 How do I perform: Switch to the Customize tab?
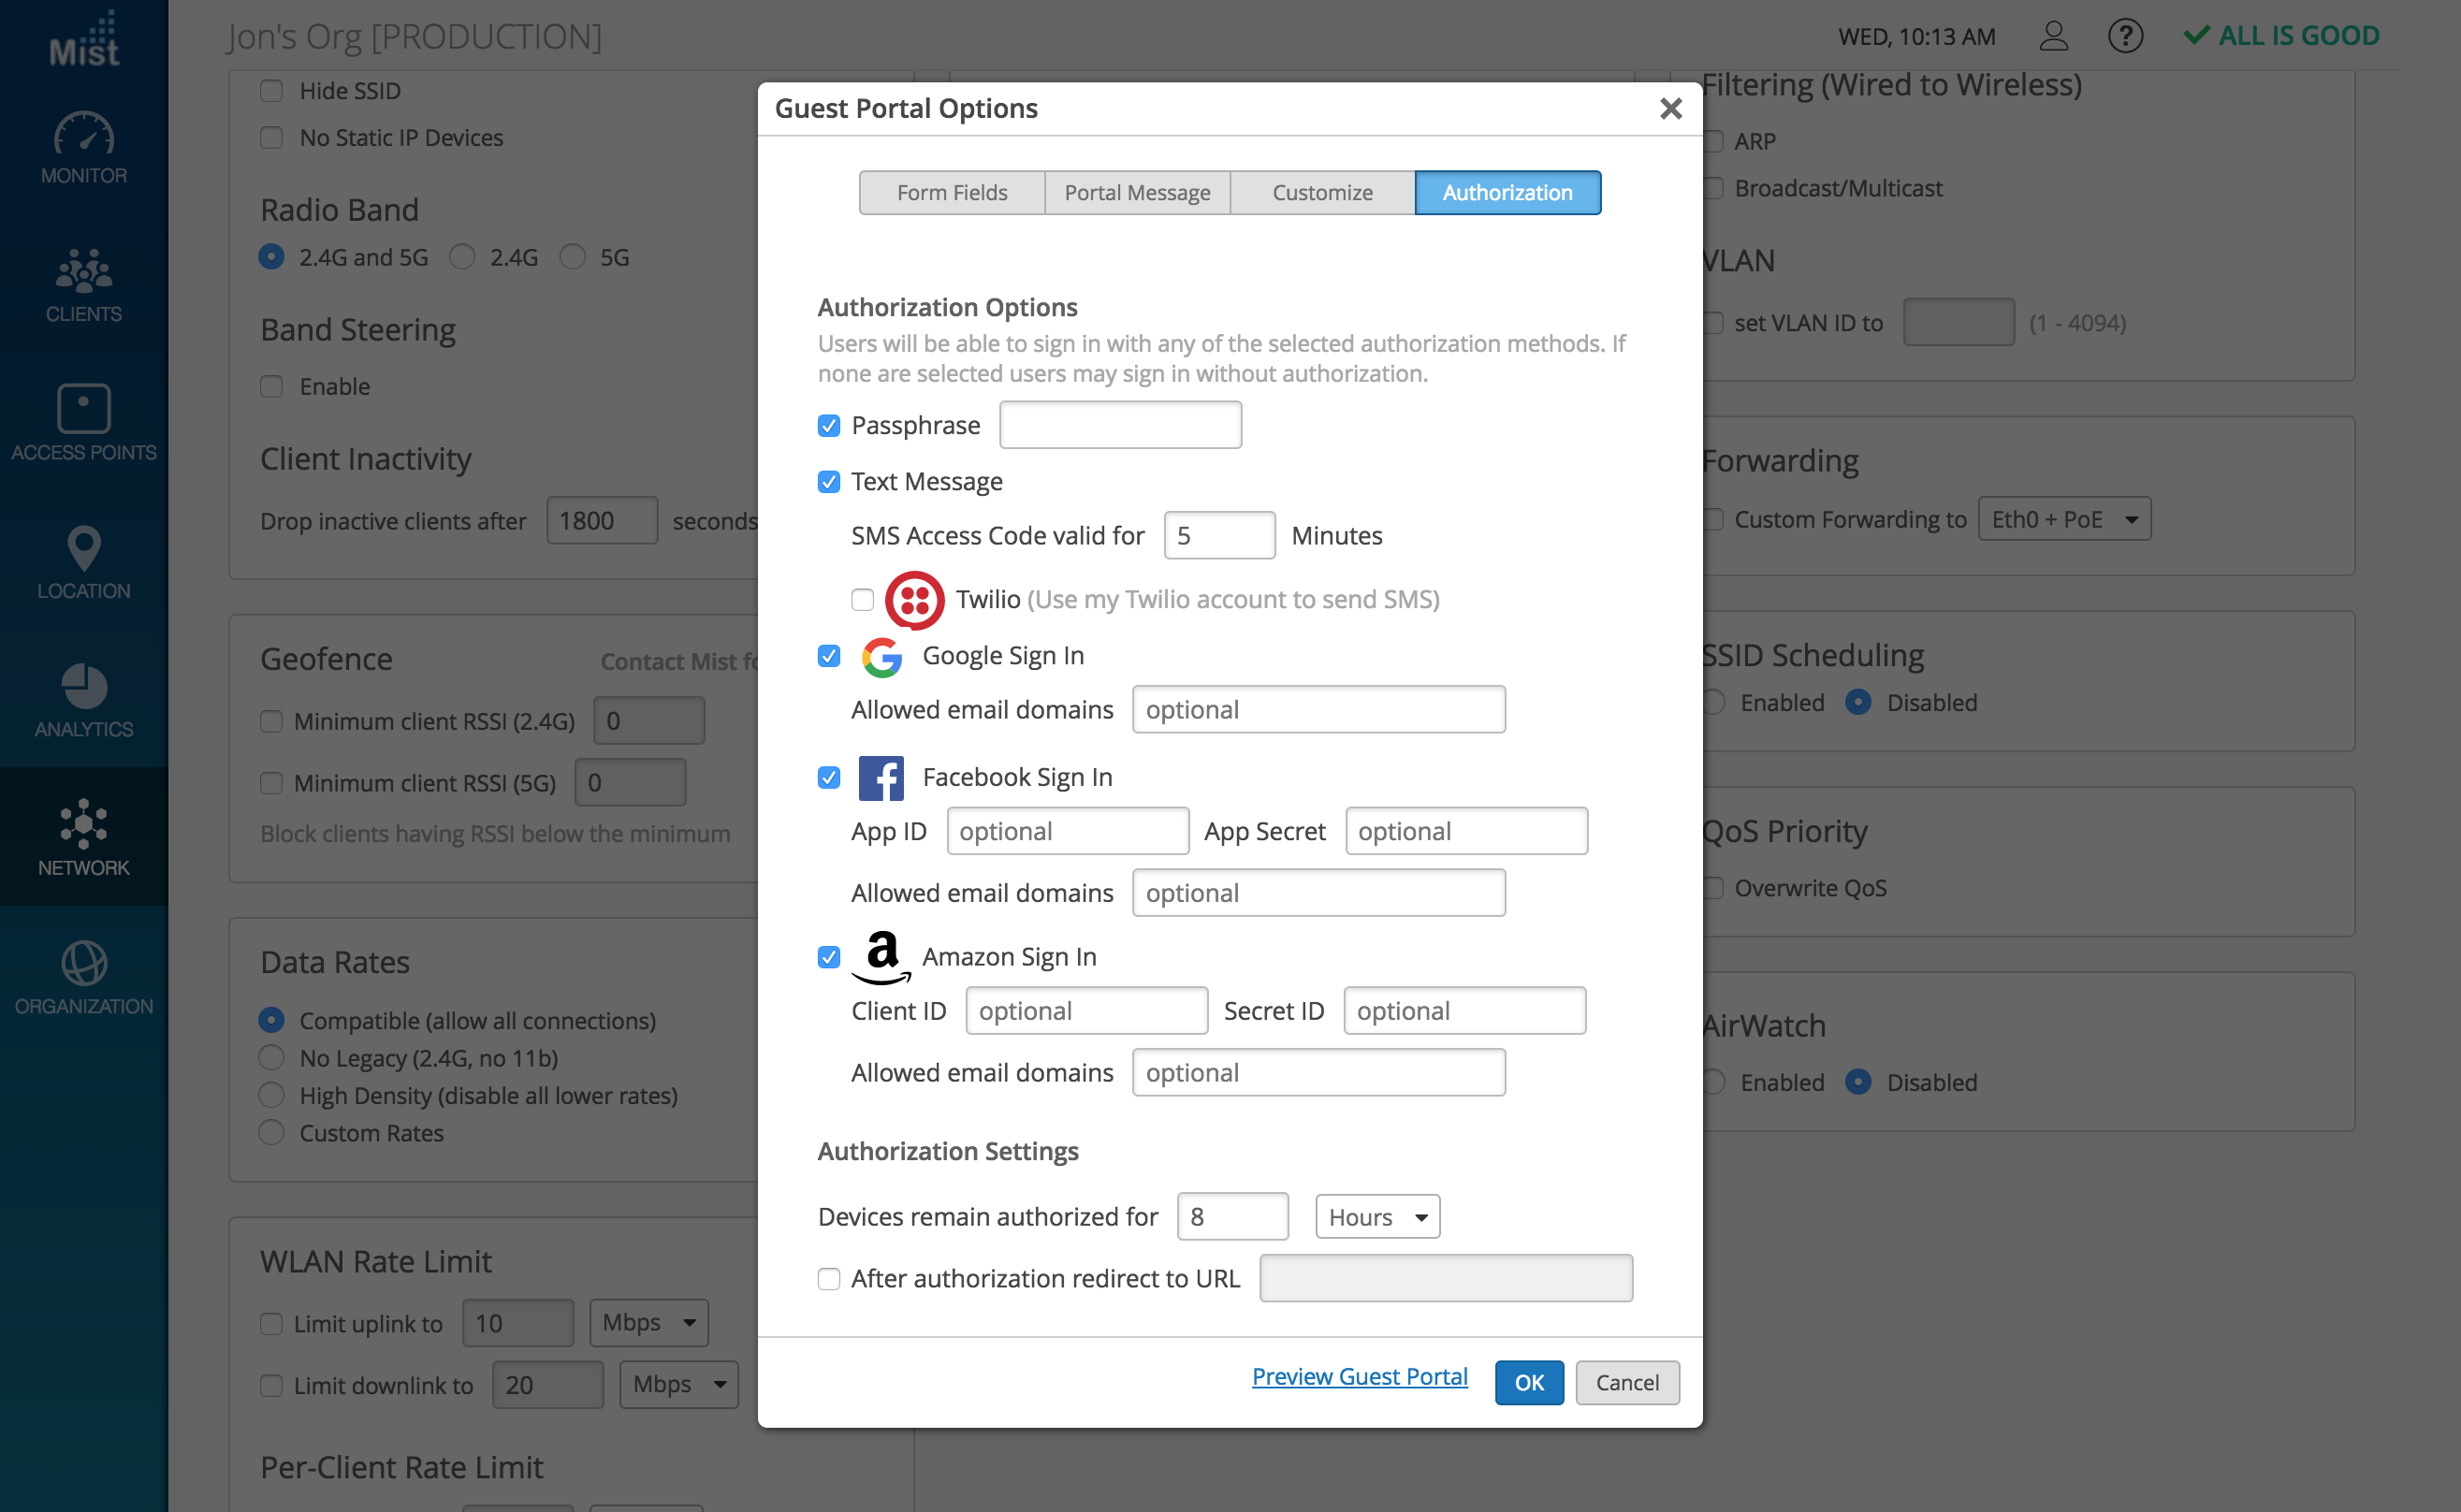(x=1321, y=192)
